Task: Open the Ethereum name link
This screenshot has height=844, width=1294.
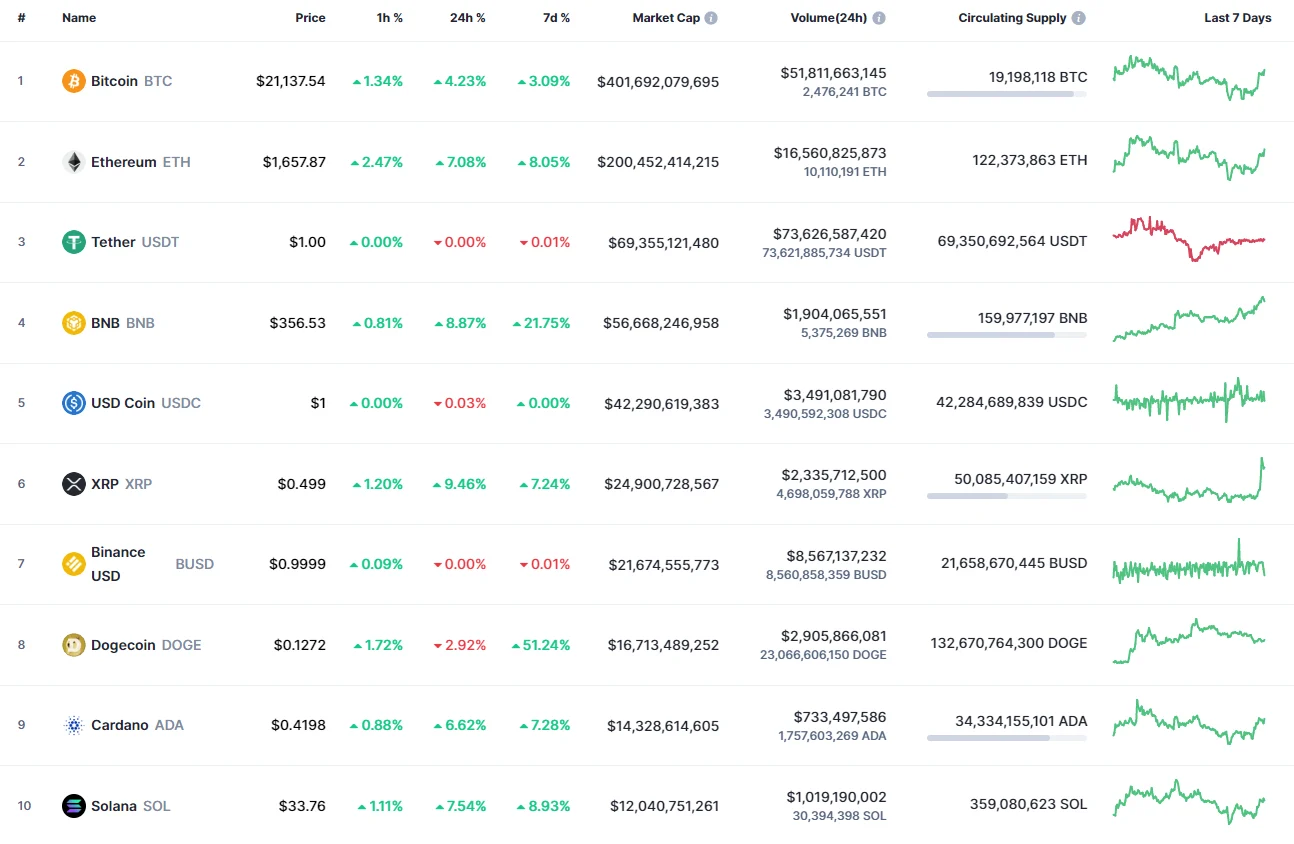Action: click(123, 161)
